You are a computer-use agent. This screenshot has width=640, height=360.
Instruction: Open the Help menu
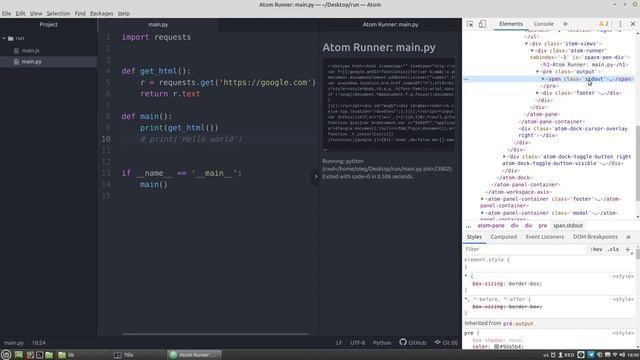pyautogui.click(x=124, y=13)
